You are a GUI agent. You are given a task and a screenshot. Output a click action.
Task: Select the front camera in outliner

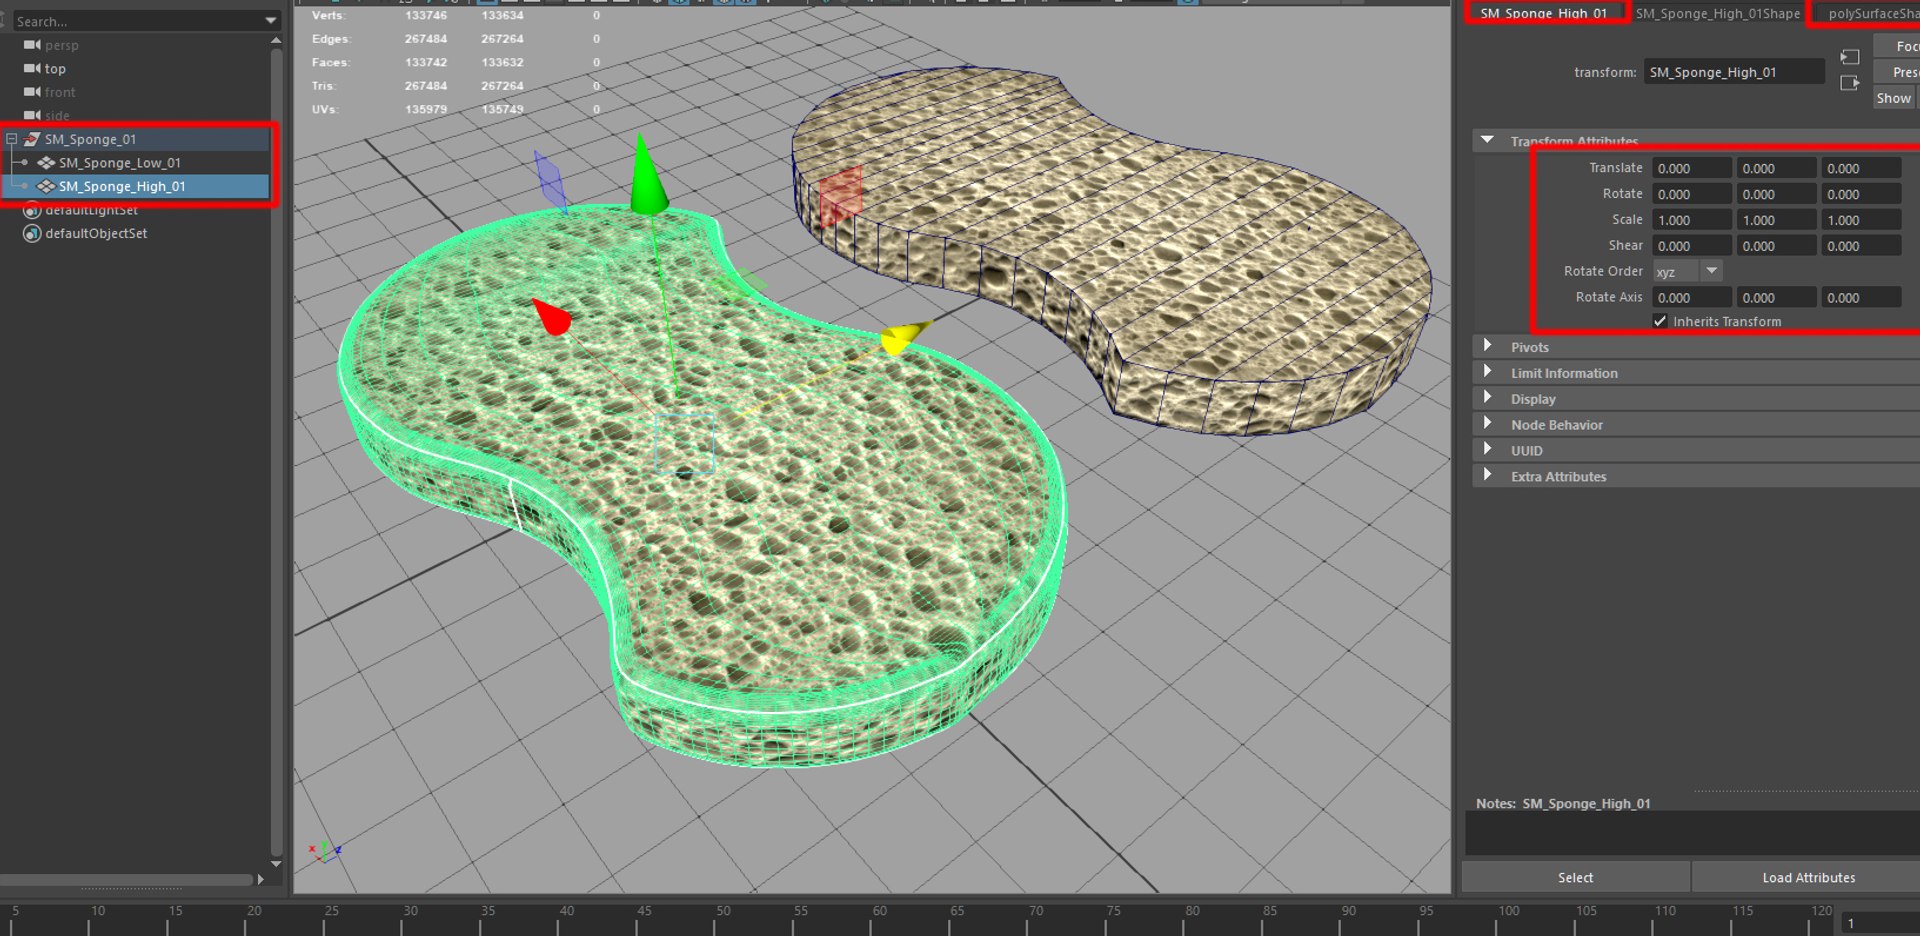(x=60, y=92)
